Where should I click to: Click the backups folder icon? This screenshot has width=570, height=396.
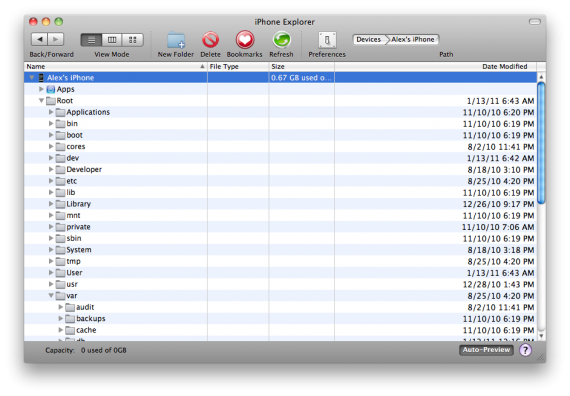coord(70,319)
